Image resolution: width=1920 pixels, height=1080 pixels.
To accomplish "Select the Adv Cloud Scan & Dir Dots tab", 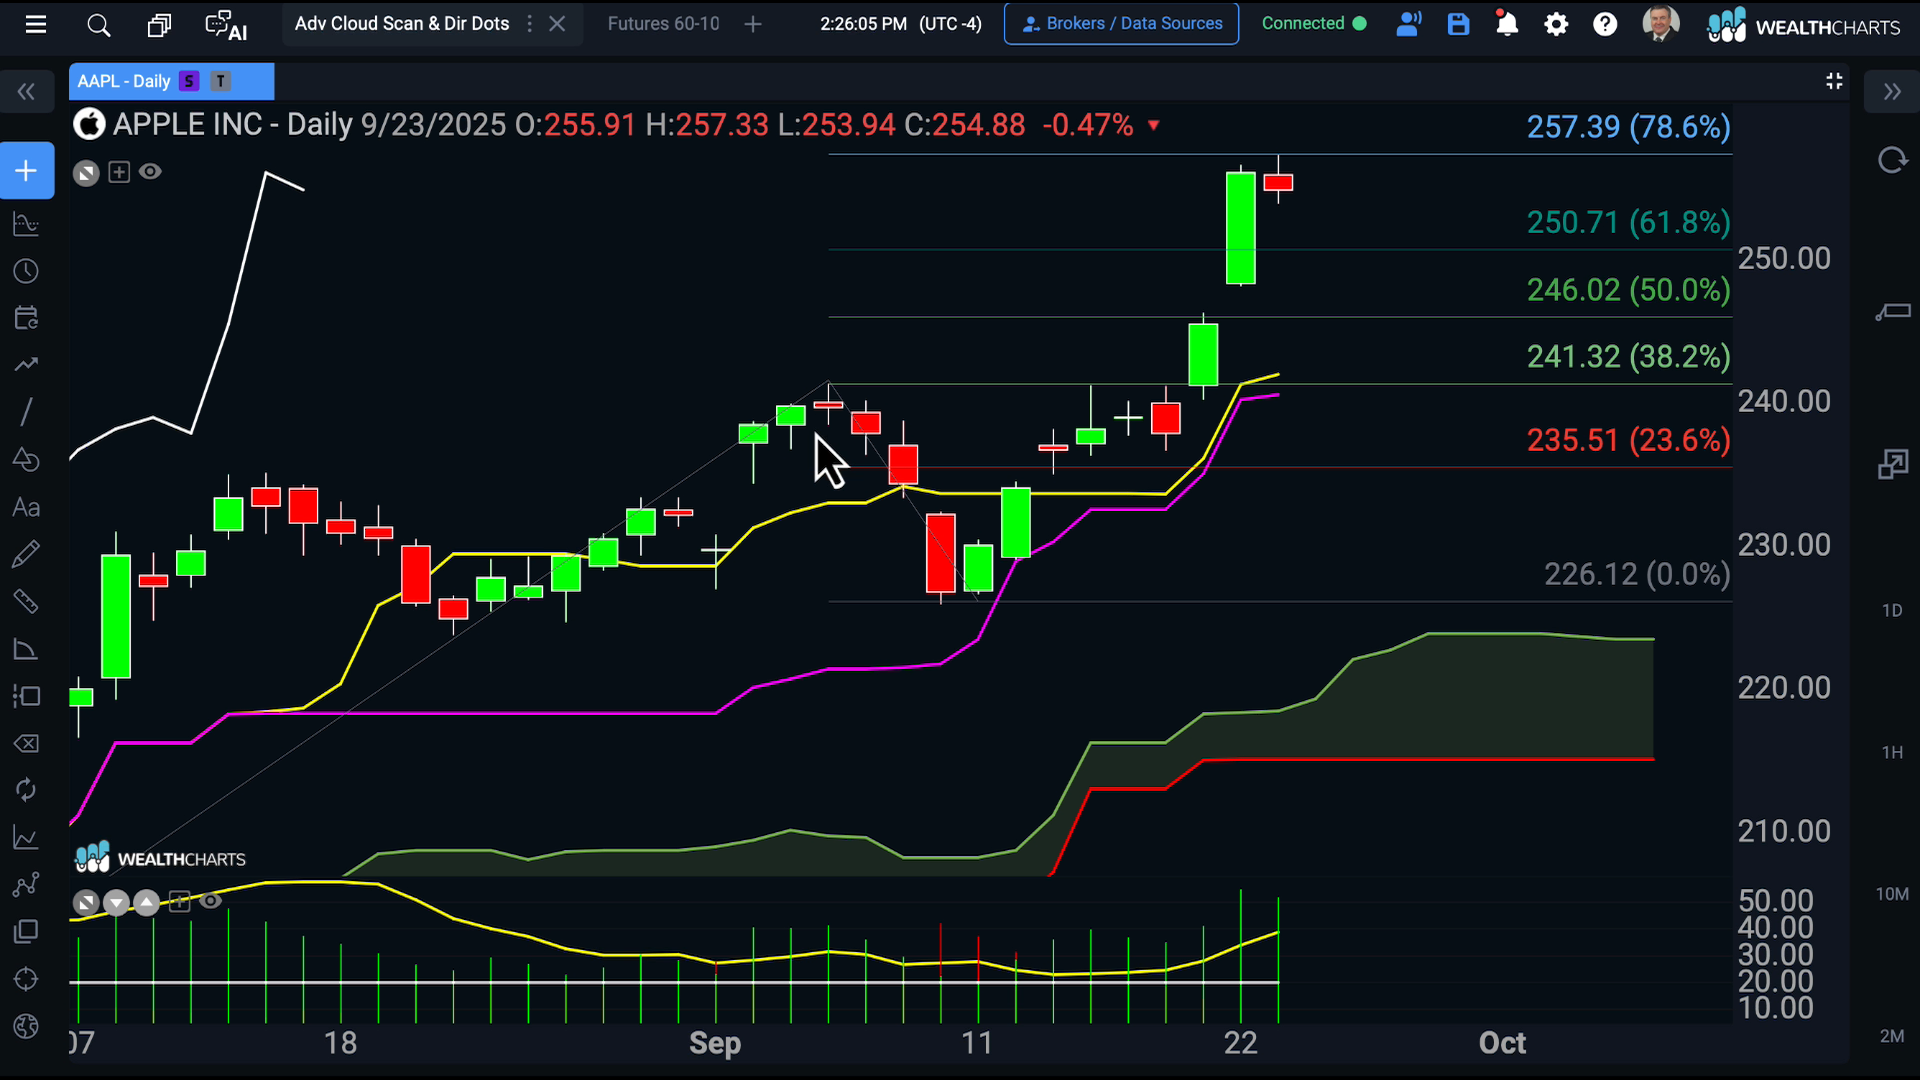I will point(401,24).
